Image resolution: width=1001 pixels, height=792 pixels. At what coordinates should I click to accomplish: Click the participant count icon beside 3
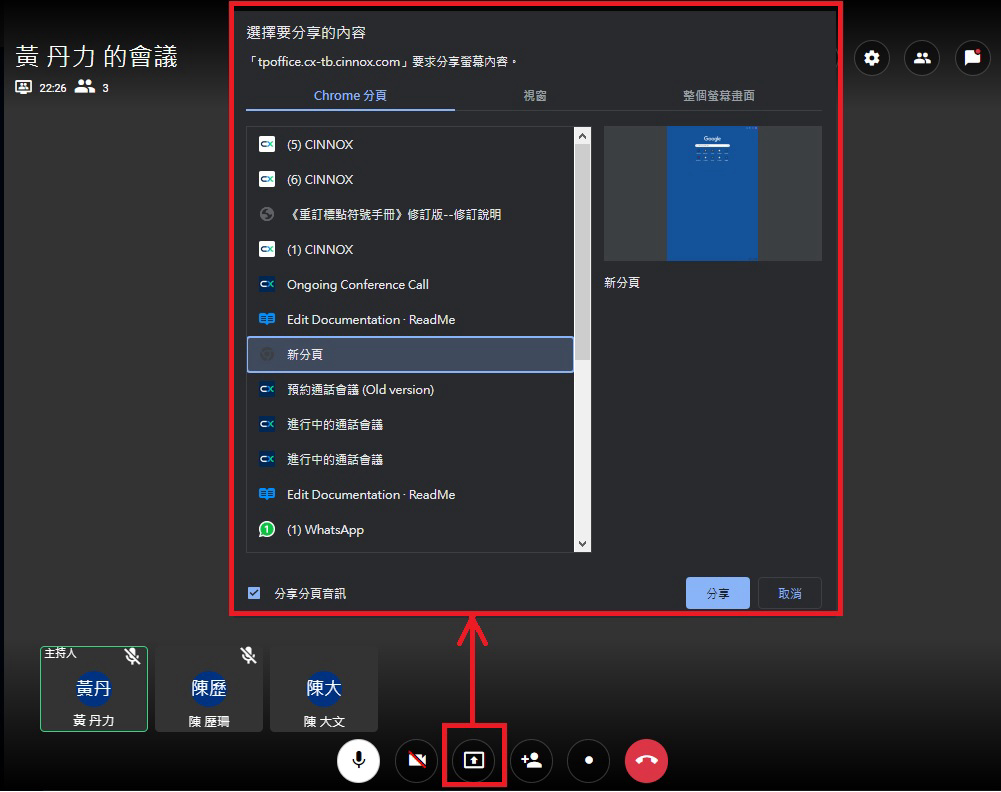[84, 86]
